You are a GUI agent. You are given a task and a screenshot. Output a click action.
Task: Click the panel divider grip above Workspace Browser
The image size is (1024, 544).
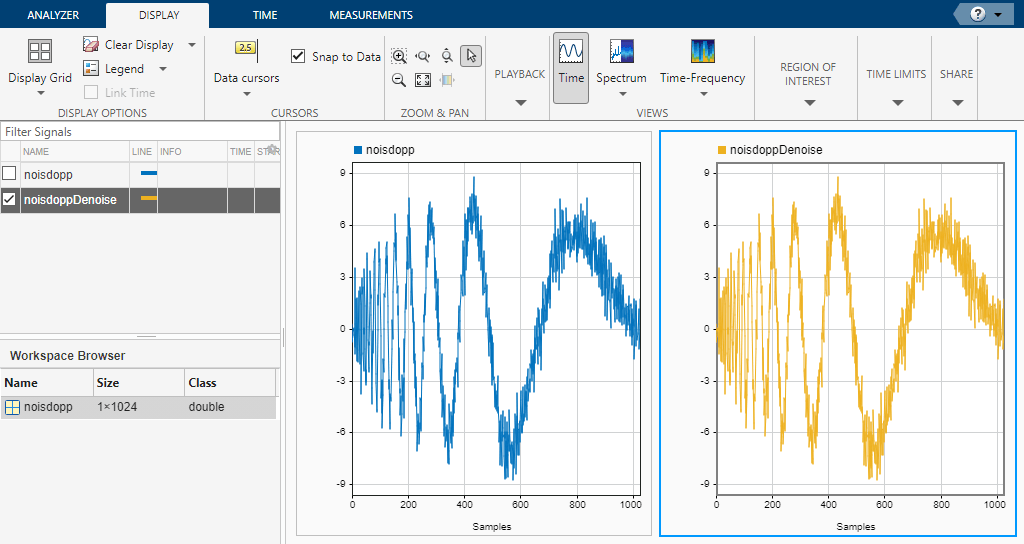pyautogui.click(x=146, y=336)
